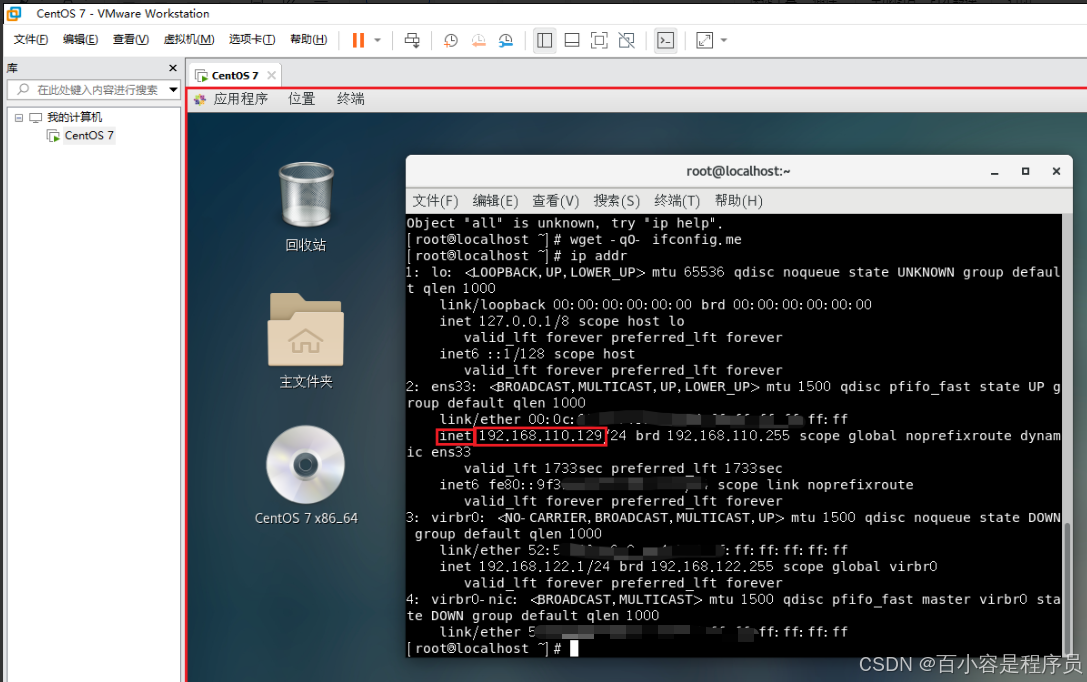Open terminal 终端(T) menu

click(677, 201)
